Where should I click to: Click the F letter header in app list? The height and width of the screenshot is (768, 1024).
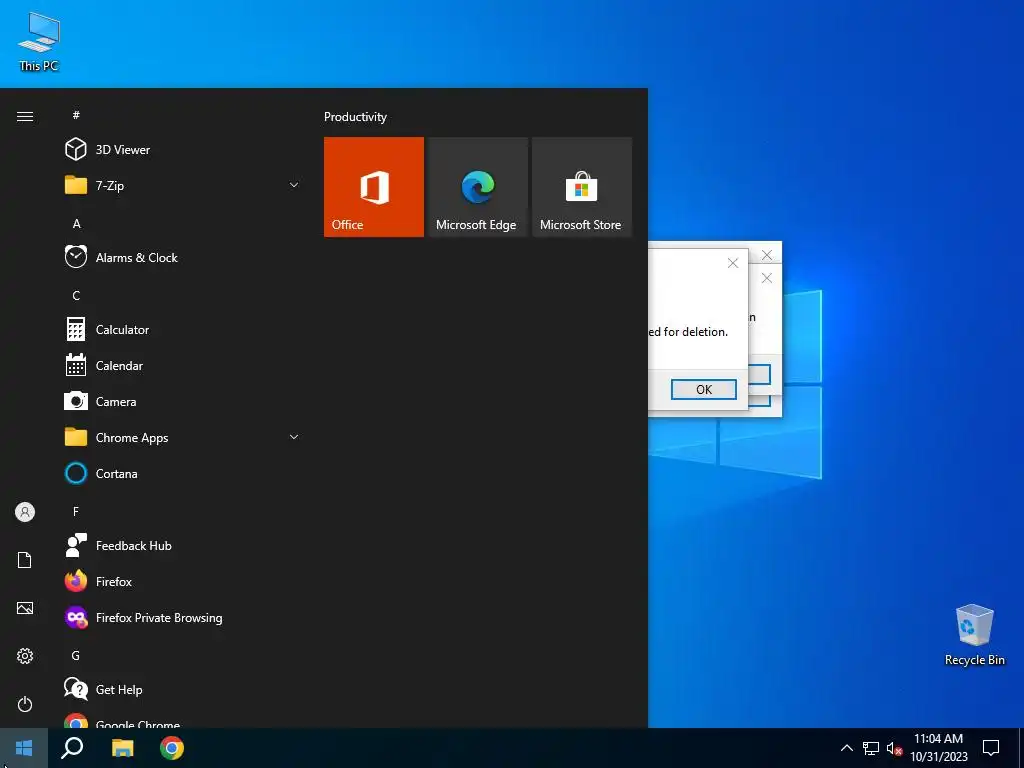(76, 511)
